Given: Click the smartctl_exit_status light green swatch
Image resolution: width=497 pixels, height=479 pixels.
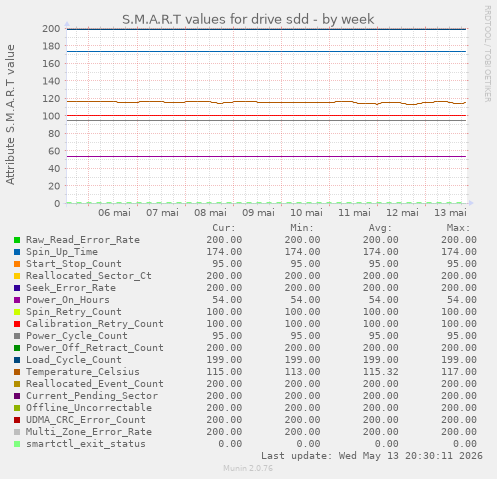Looking at the screenshot, I should [17, 444].
